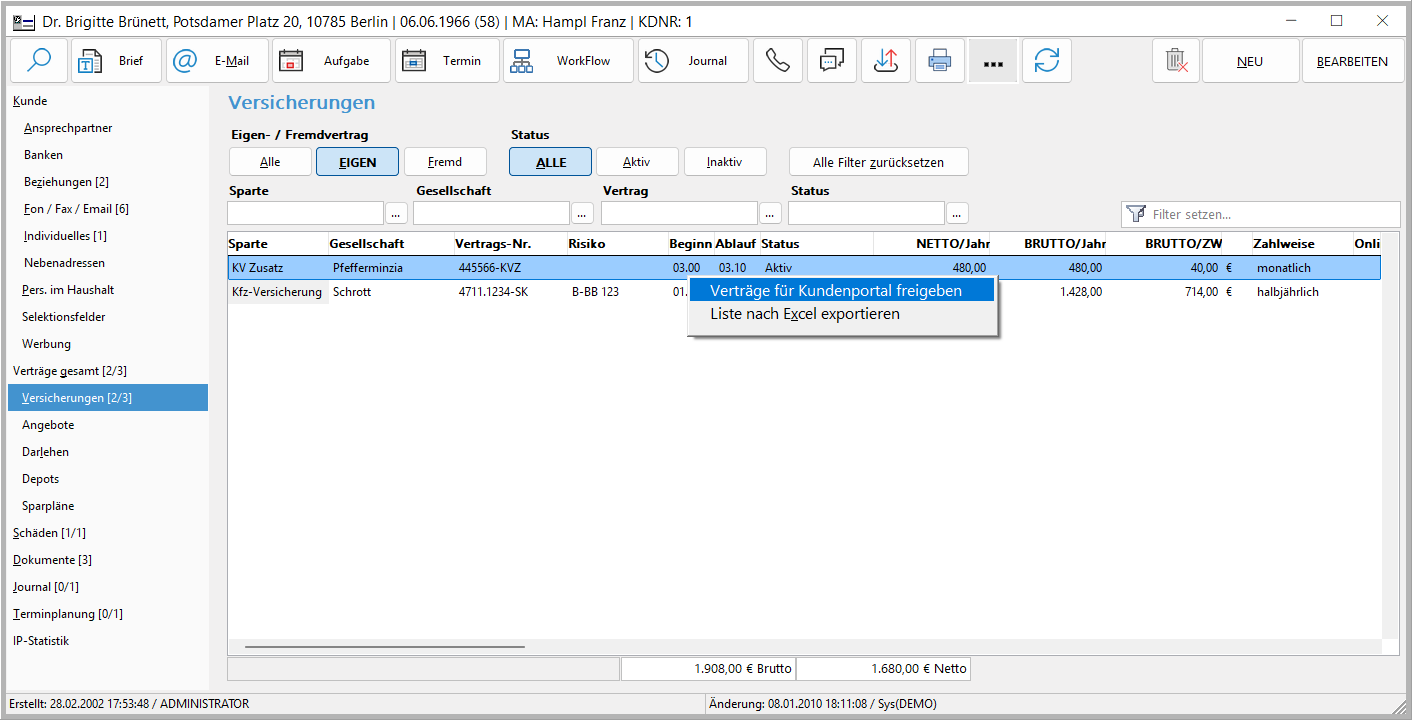Open the phone call icon

click(x=777, y=61)
